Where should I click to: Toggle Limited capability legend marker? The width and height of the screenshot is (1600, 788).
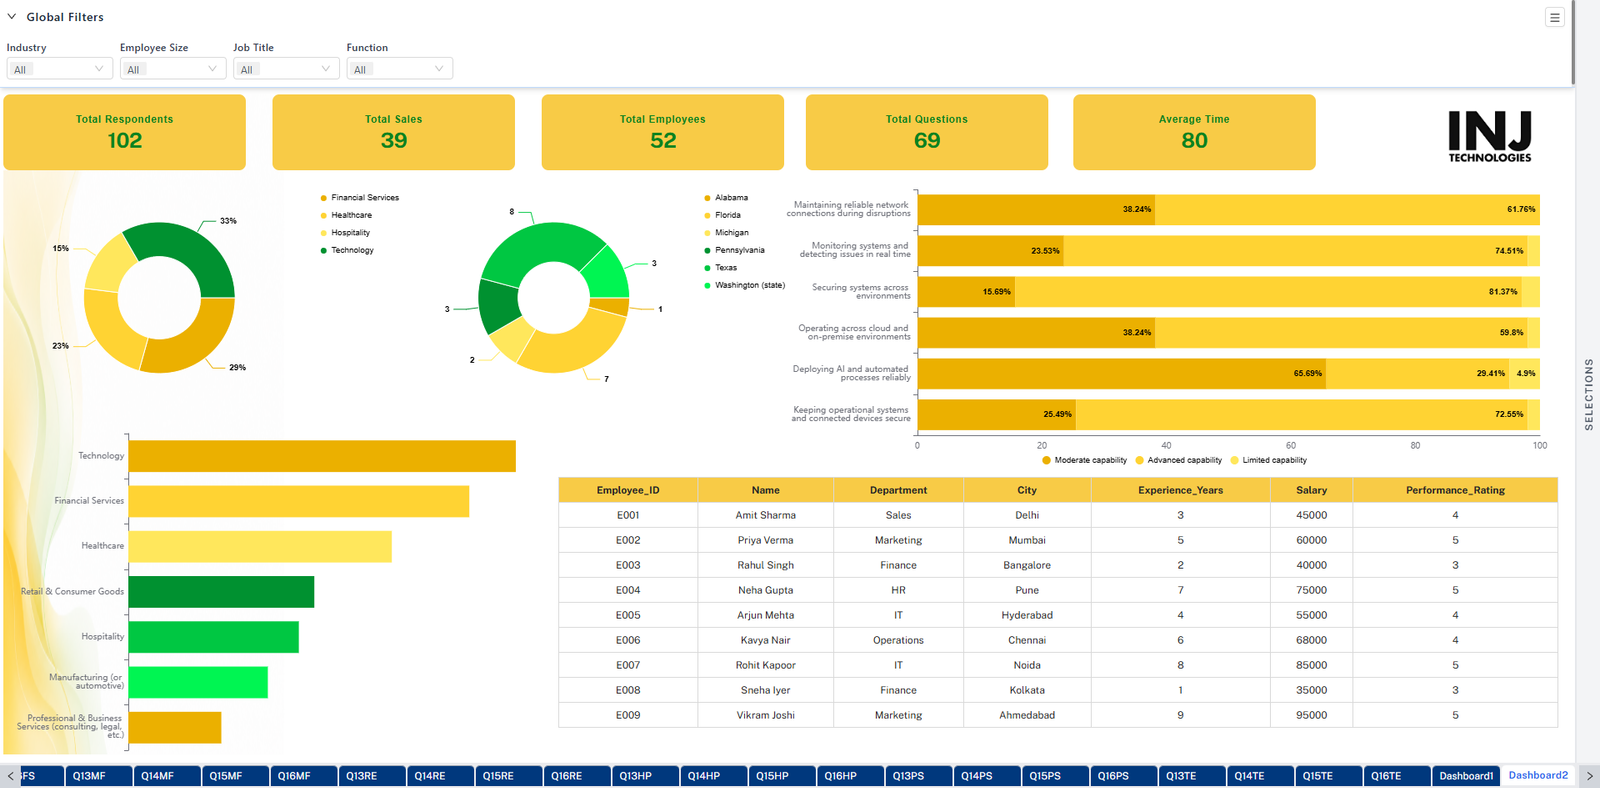(1234, 460)
